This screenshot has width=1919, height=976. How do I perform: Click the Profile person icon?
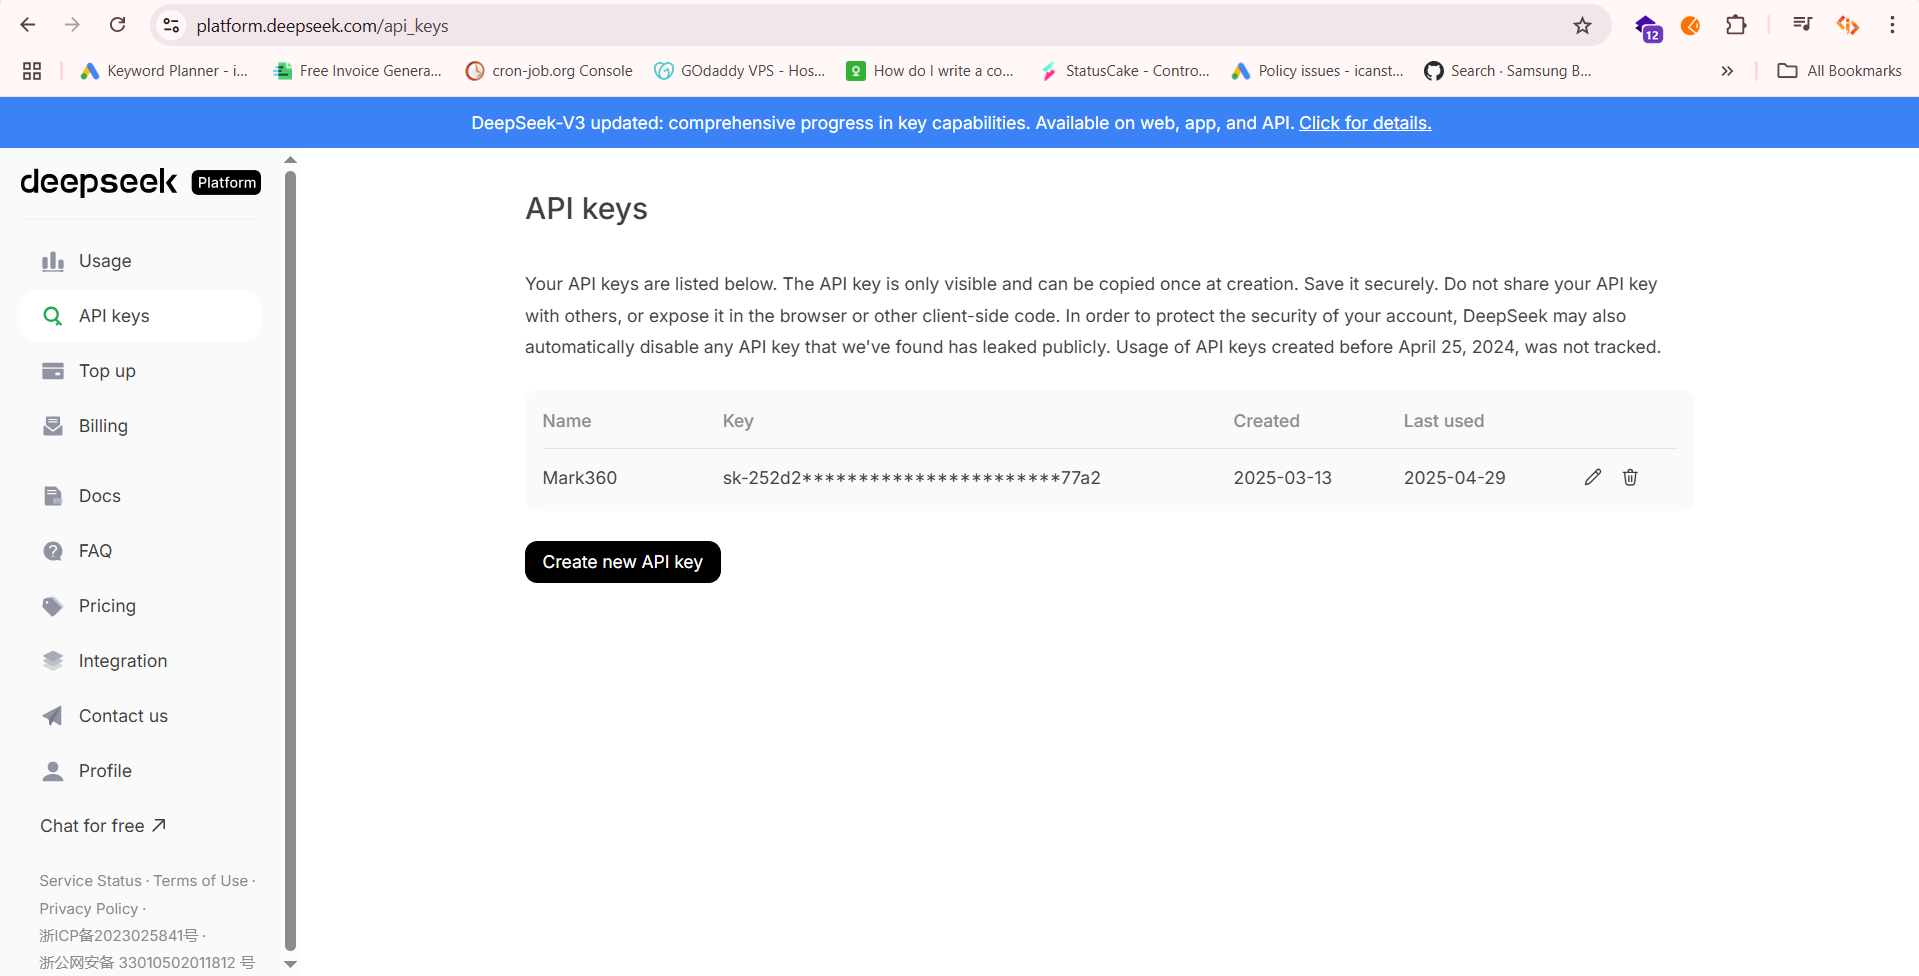point(53,771)
